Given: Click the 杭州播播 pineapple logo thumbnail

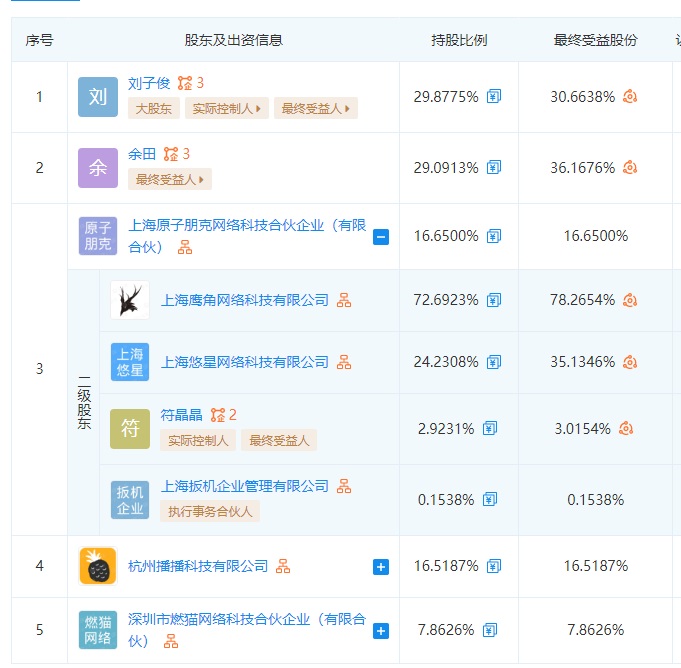Looking at the screenshot, I should (98, 566).
